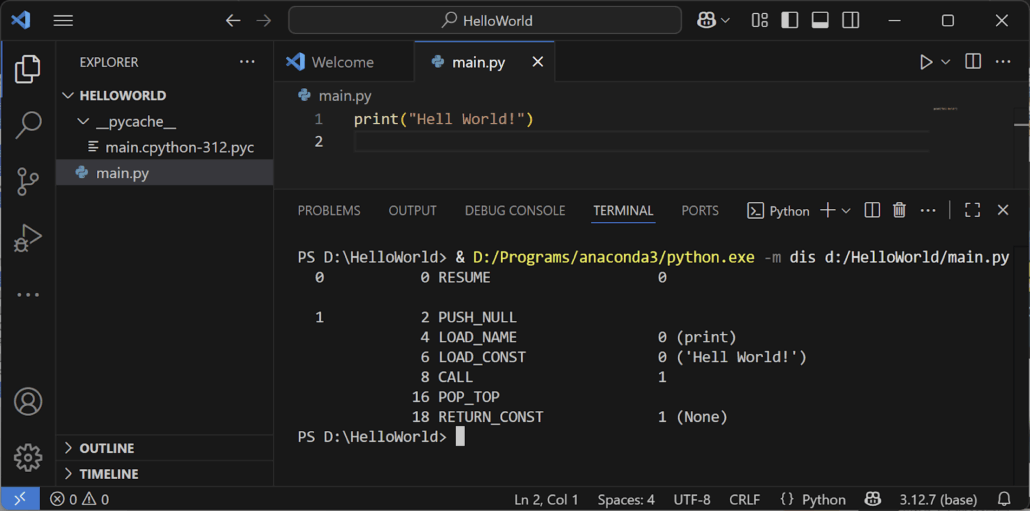Viewport: 1030px width, 511px height.
Task: Open the Search view in activity bar
Action: pyautogui.click(x=28, y=125)
